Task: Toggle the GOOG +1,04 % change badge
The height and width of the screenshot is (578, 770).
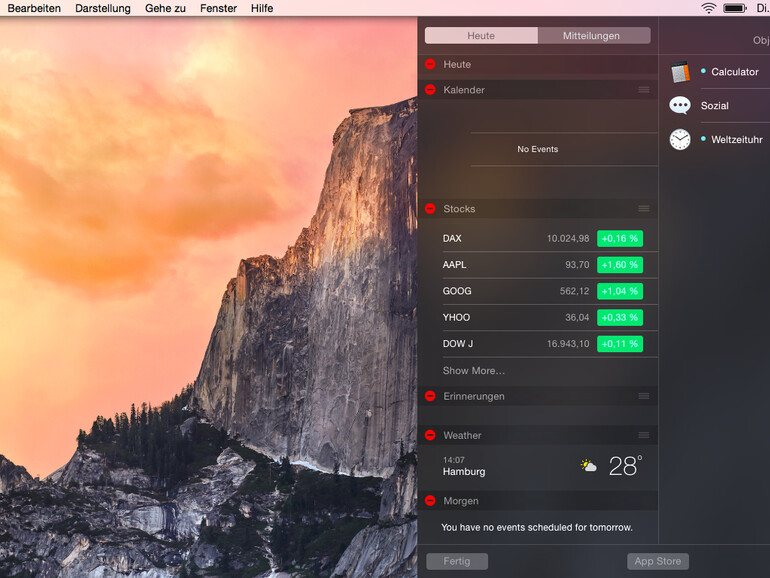Action: coord(620,291)
